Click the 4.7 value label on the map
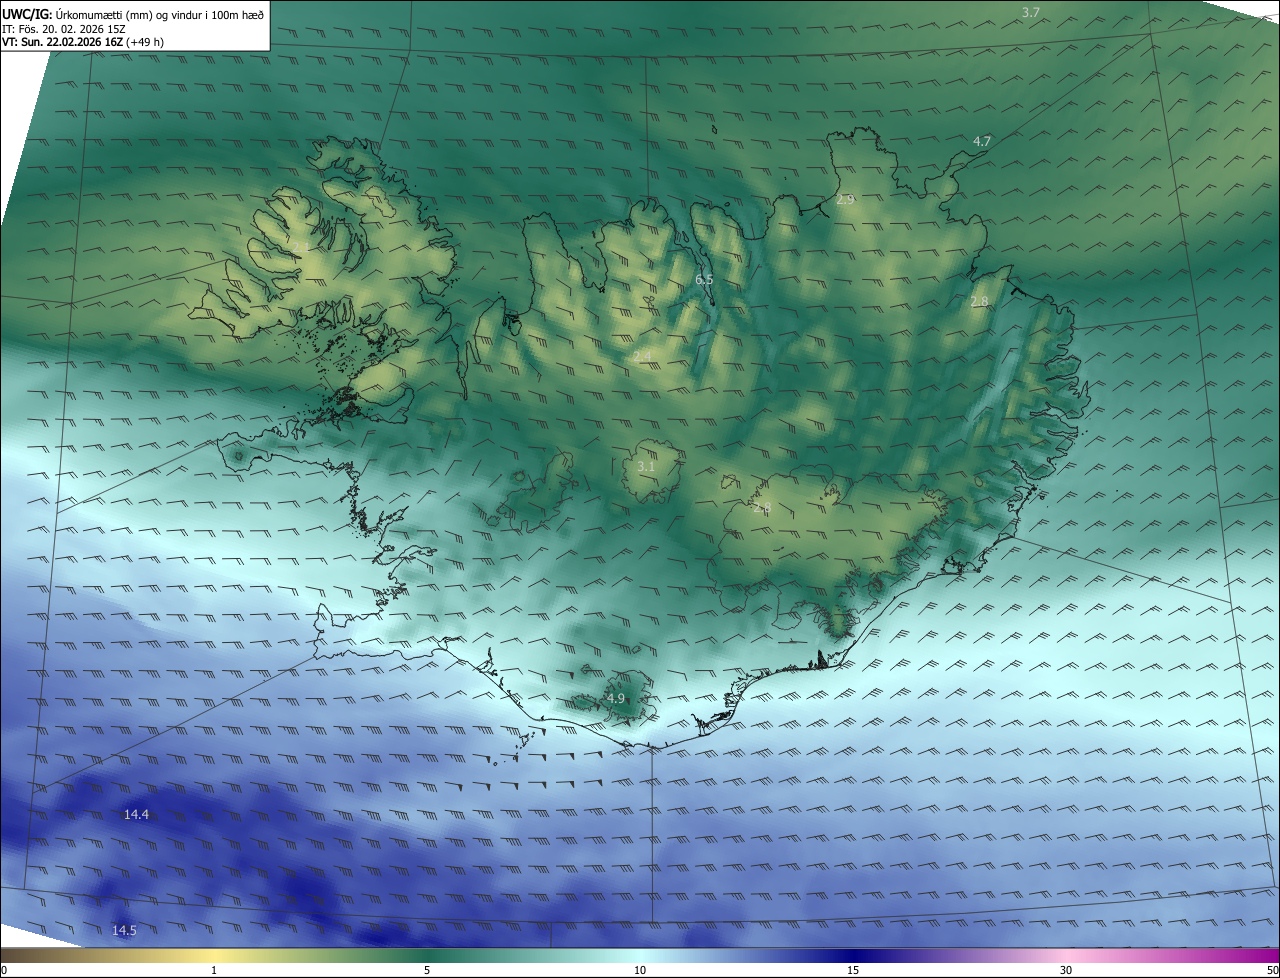The height and width of the screenshot is (978, 1280). [x=982, y=142]
